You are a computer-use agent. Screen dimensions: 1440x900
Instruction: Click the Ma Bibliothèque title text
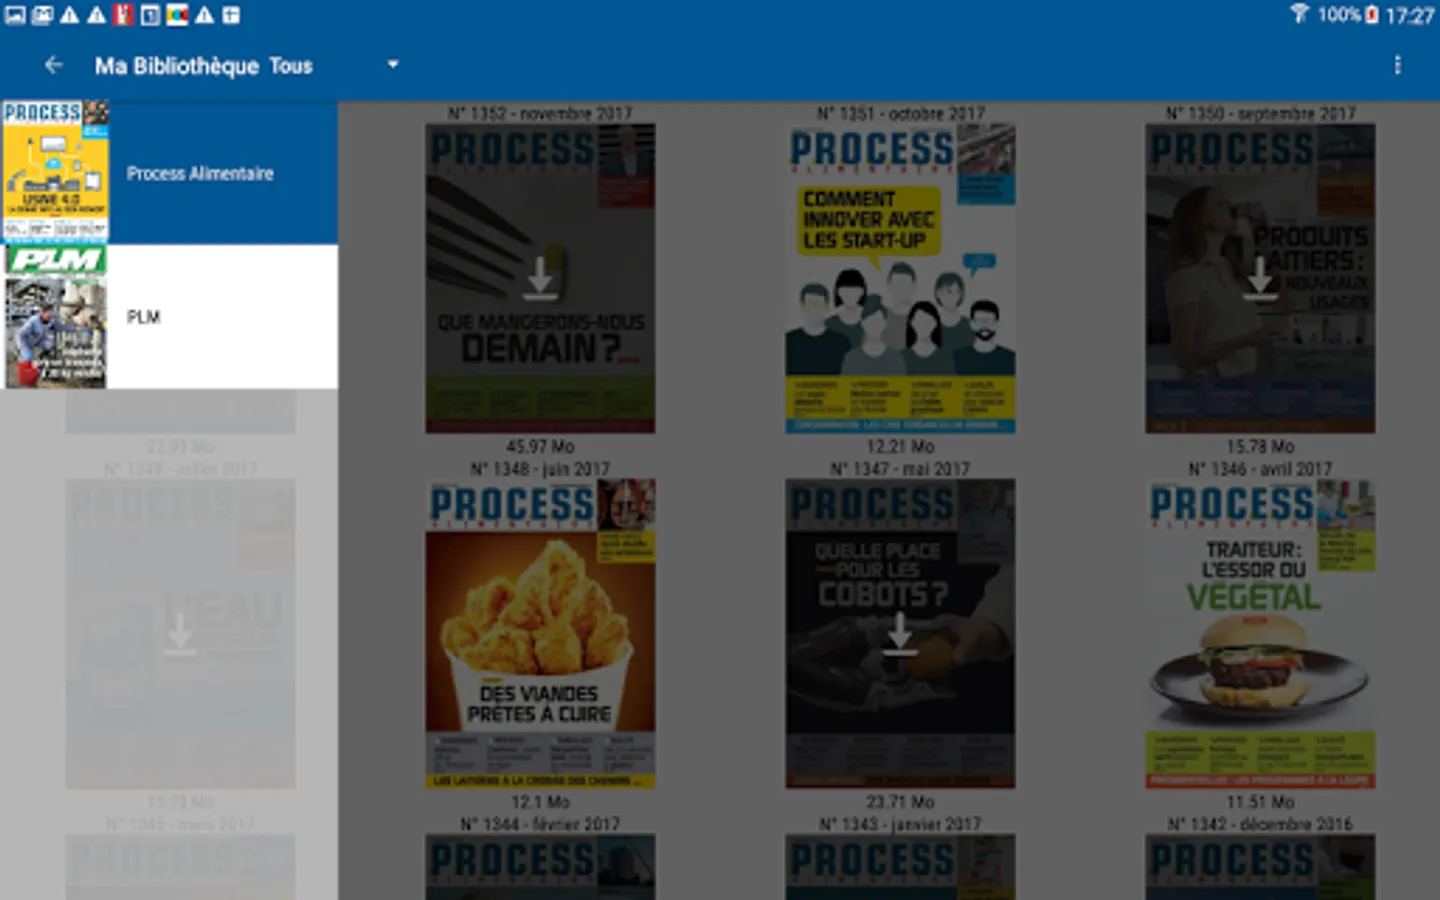coord(177,66)
